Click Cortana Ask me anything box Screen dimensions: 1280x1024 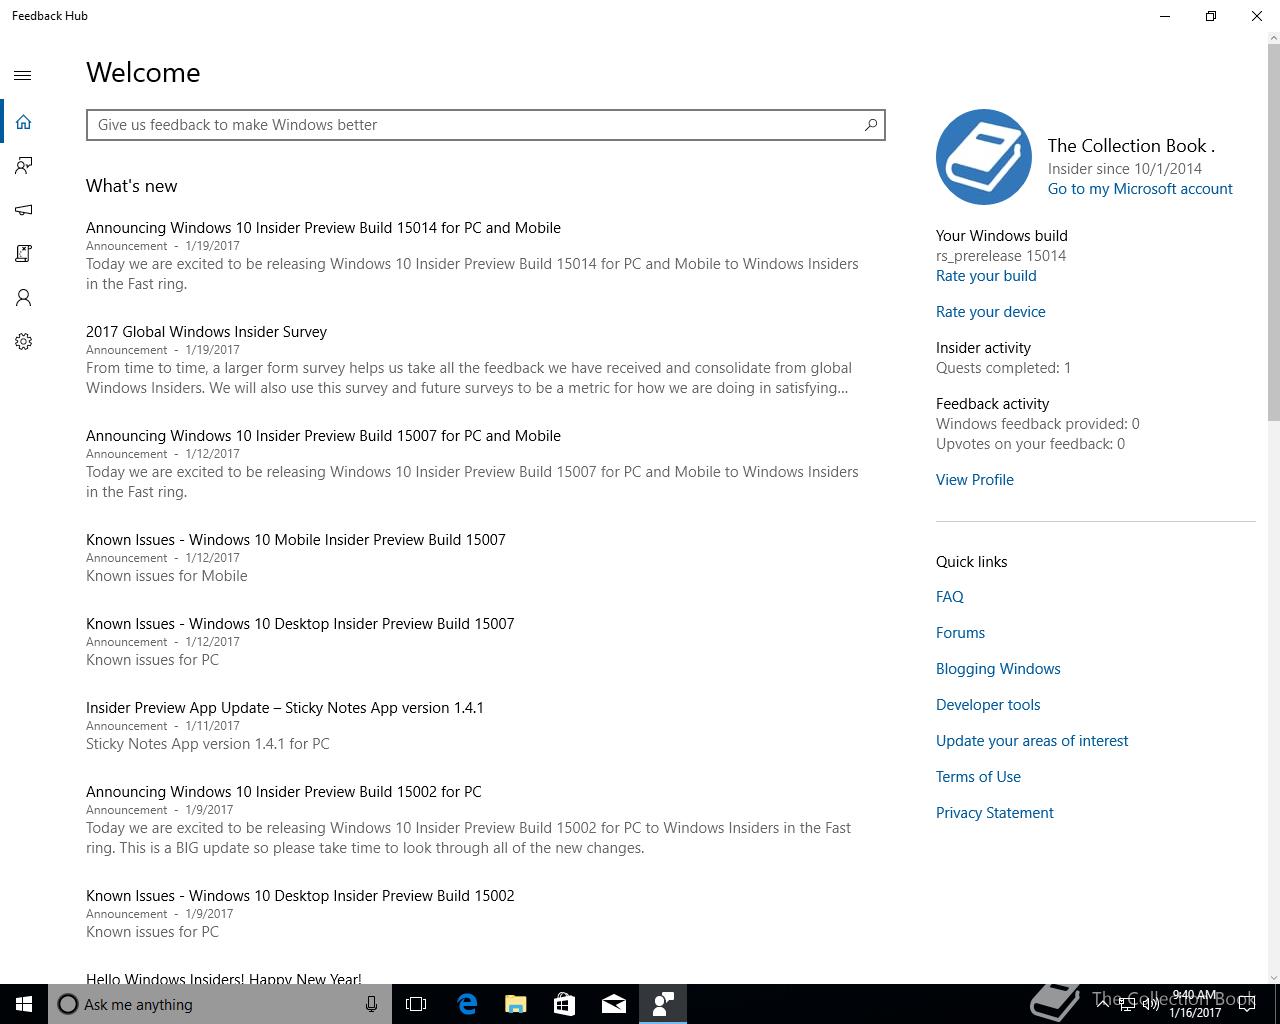(x=220, y=1004)
